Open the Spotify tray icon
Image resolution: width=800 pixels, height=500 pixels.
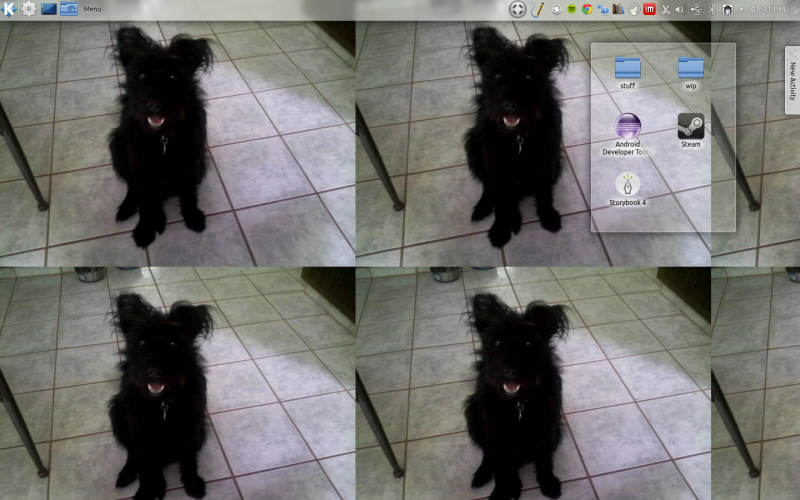tap(571, 9)
